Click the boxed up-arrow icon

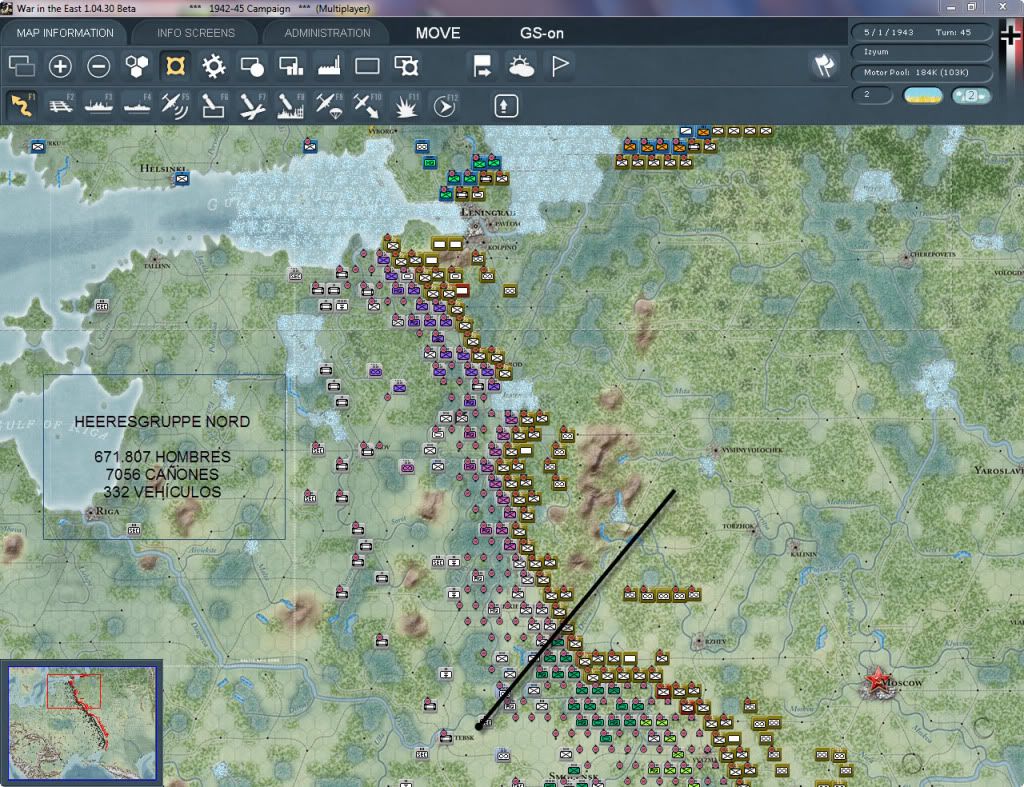506,106
